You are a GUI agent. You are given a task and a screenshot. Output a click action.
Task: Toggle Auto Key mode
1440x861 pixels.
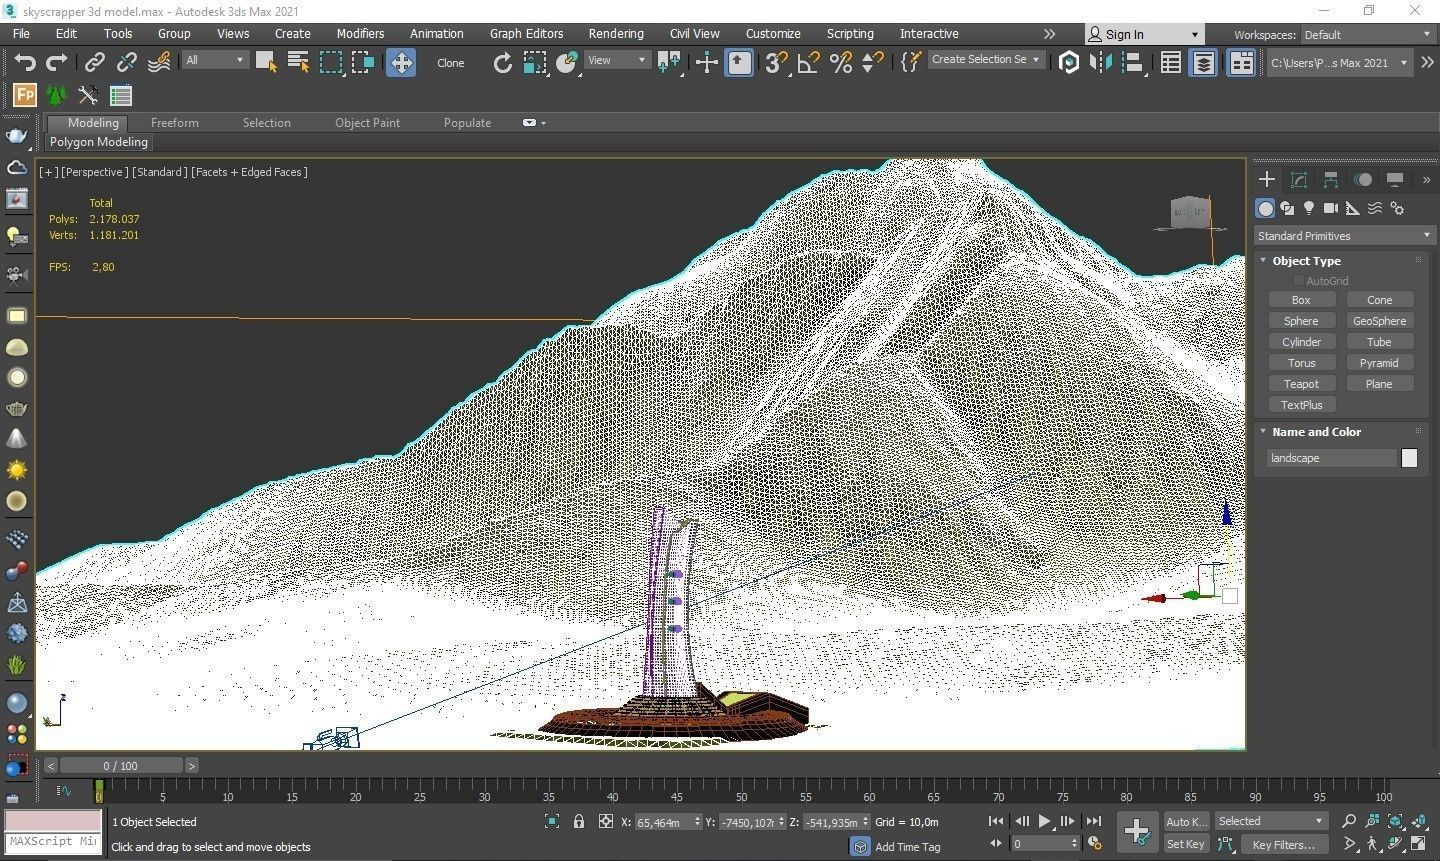click(x=1186, y=821)
